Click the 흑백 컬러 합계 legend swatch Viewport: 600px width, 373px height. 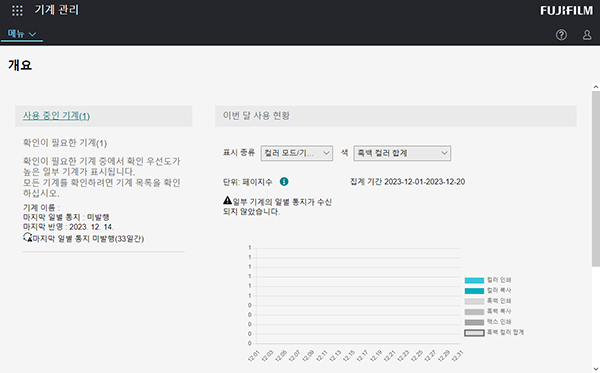tap(474, 333)
